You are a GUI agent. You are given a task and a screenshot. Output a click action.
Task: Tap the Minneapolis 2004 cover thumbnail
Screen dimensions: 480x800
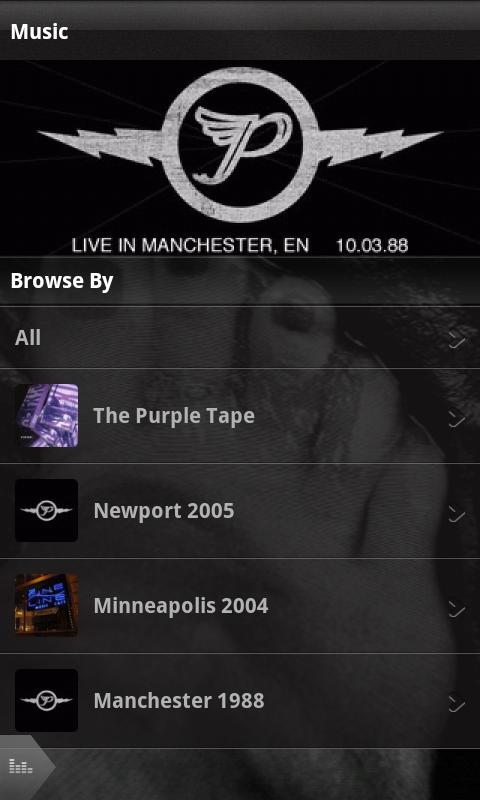pyautogui.click(x=46, y=605)
